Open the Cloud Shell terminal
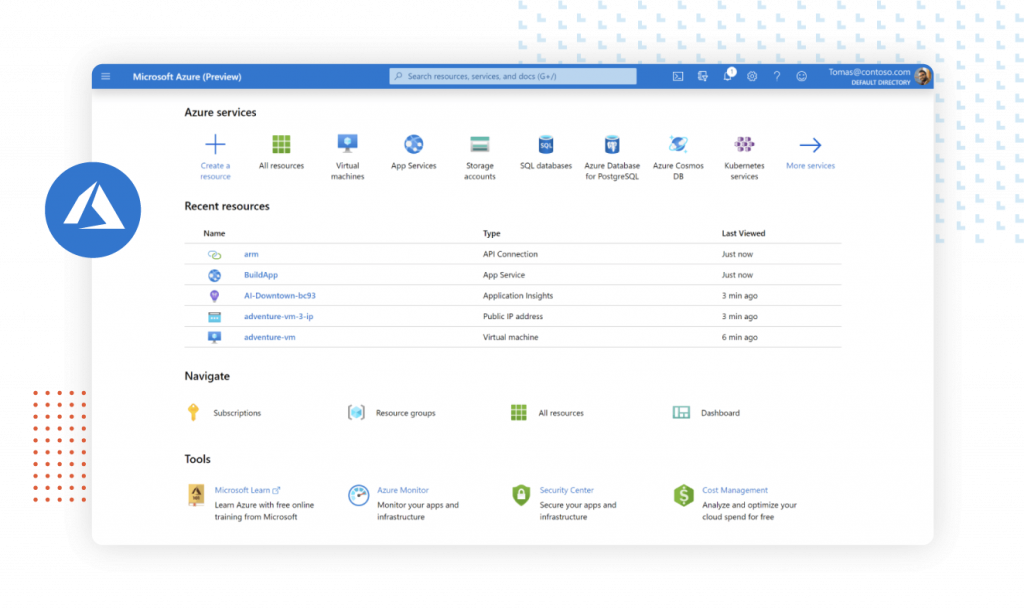 [678, 76]
